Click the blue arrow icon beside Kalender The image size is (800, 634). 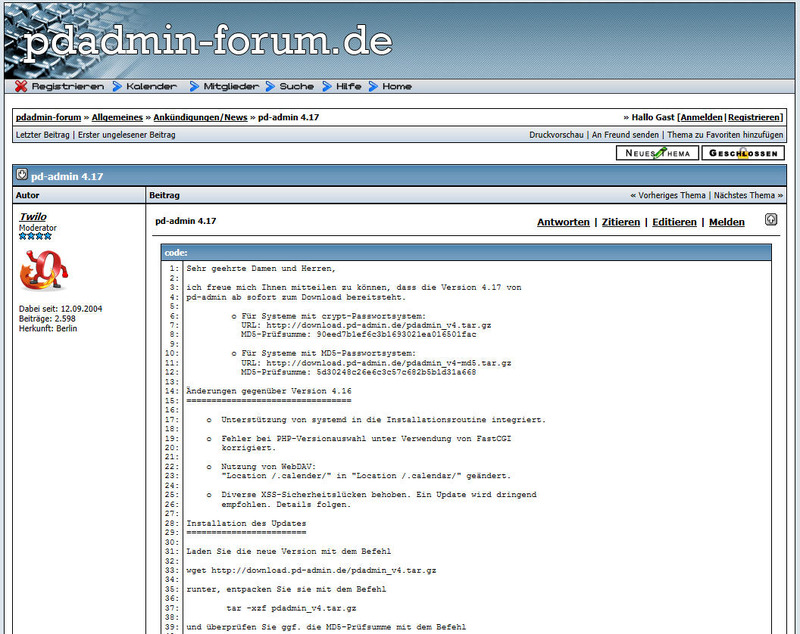click(x=118, y=87)
